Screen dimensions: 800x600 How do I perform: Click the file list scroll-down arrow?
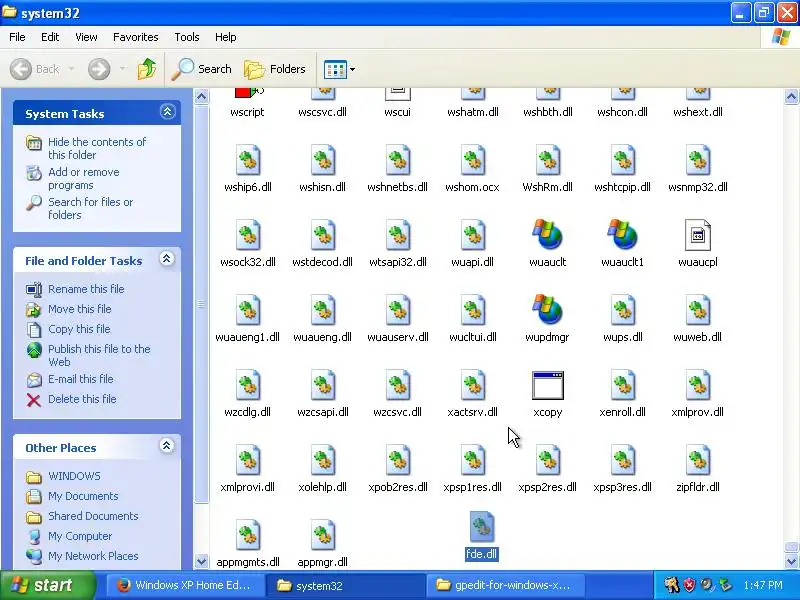[x=791, y=562]
